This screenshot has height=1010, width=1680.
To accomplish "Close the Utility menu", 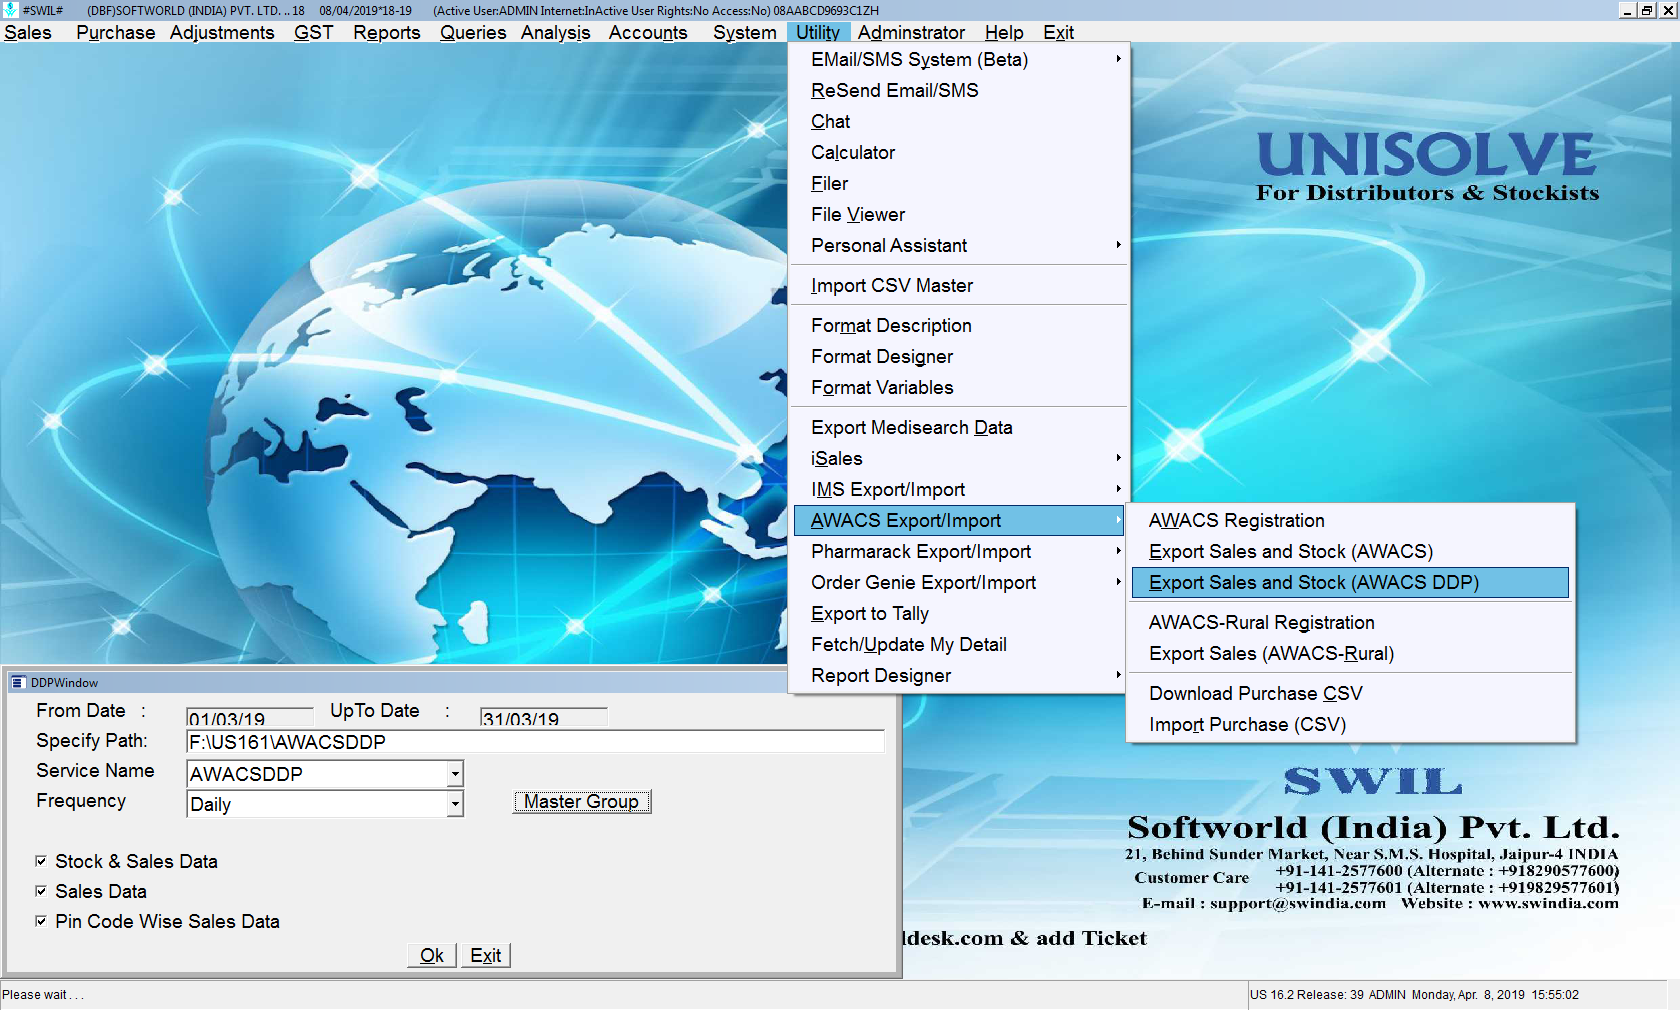I will coord(818,32).
